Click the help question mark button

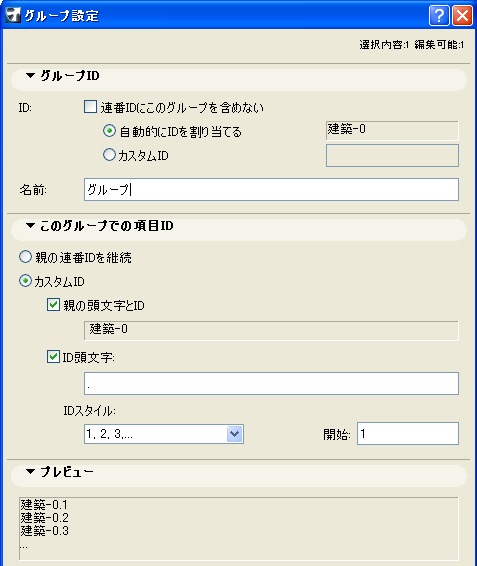point(439,16)
